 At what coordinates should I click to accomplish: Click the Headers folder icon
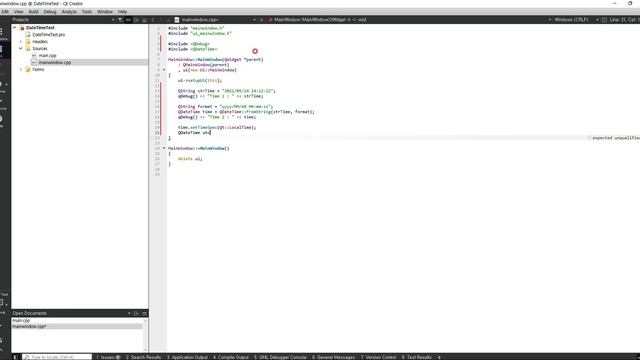[28, 42]
